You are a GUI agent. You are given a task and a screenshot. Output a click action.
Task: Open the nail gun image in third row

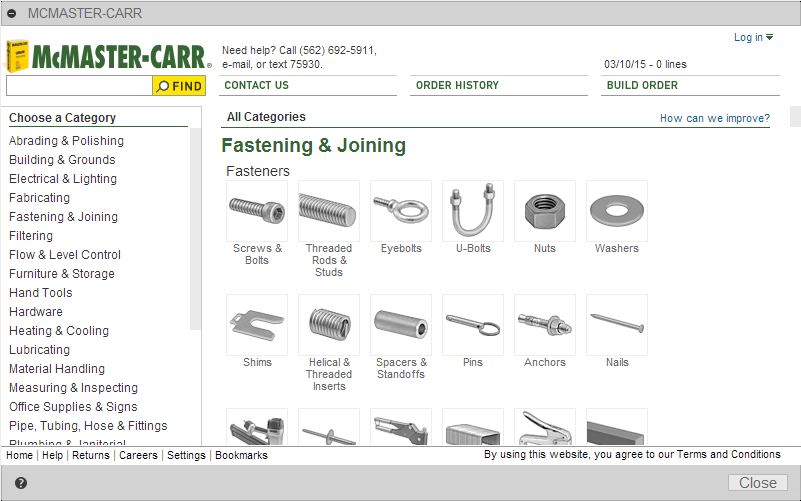pos(257,426)
